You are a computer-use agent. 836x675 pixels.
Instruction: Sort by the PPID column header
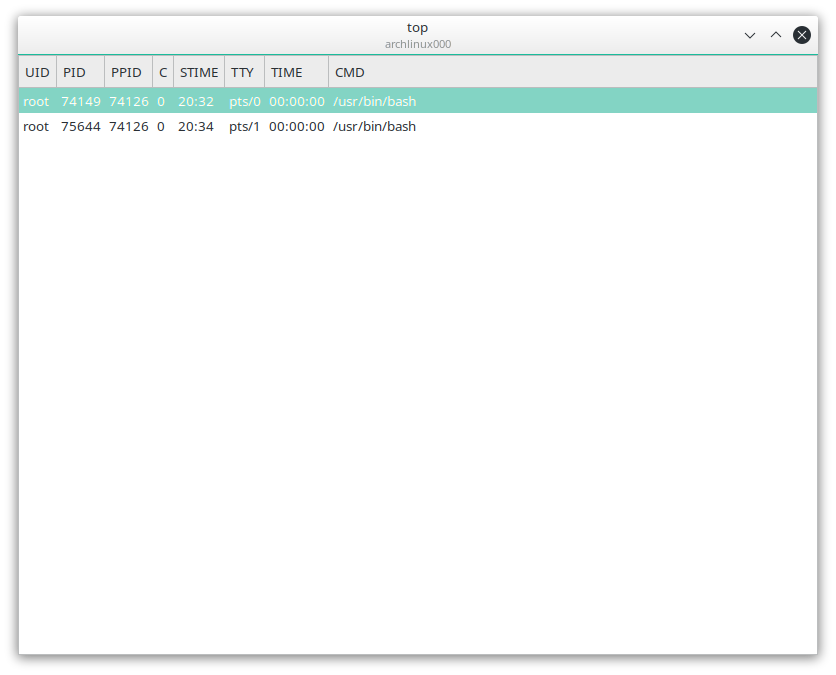click(128, 72)
